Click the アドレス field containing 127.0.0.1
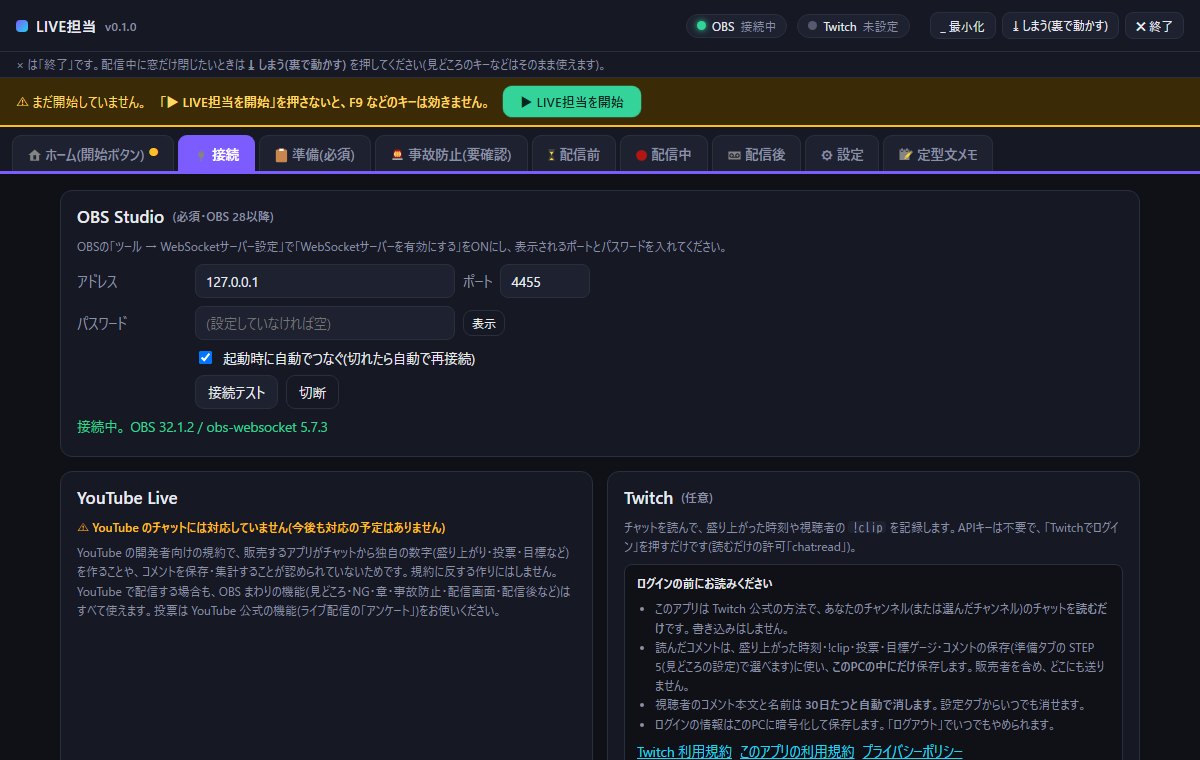The height and width of the screenshot is (760, 1200). coord(325,282)
